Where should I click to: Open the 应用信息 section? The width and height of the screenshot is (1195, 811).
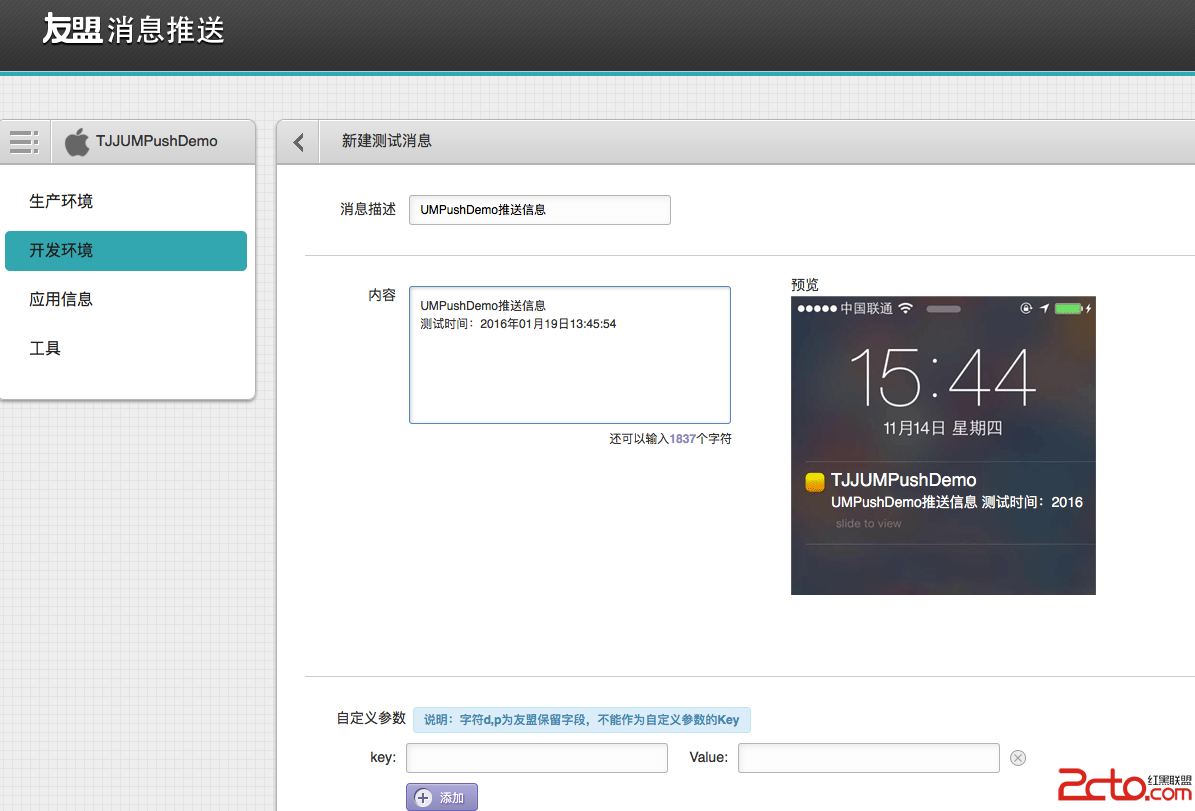tap(61, 299)
